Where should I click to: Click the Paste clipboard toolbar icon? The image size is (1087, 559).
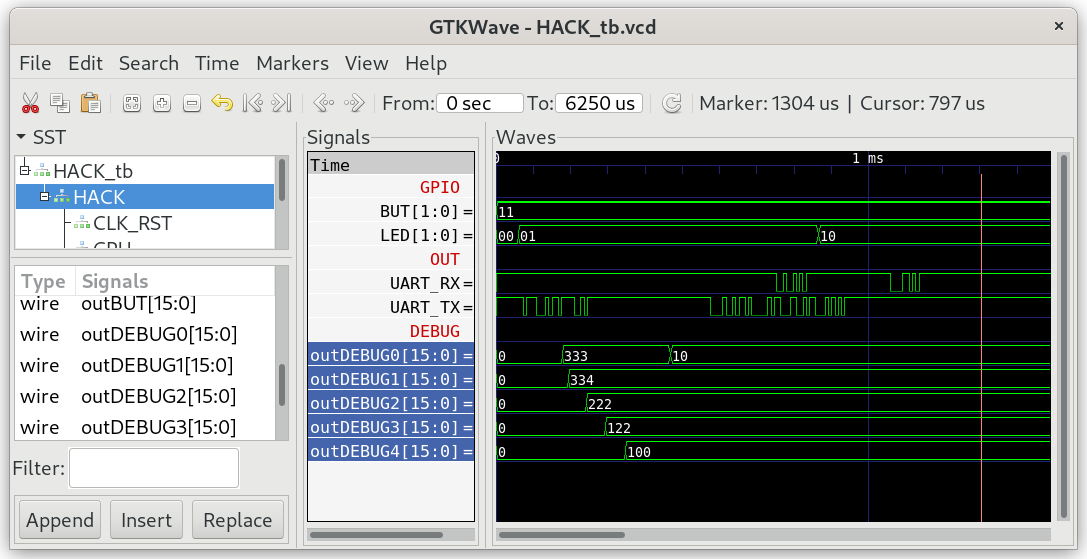pos(91,103)
